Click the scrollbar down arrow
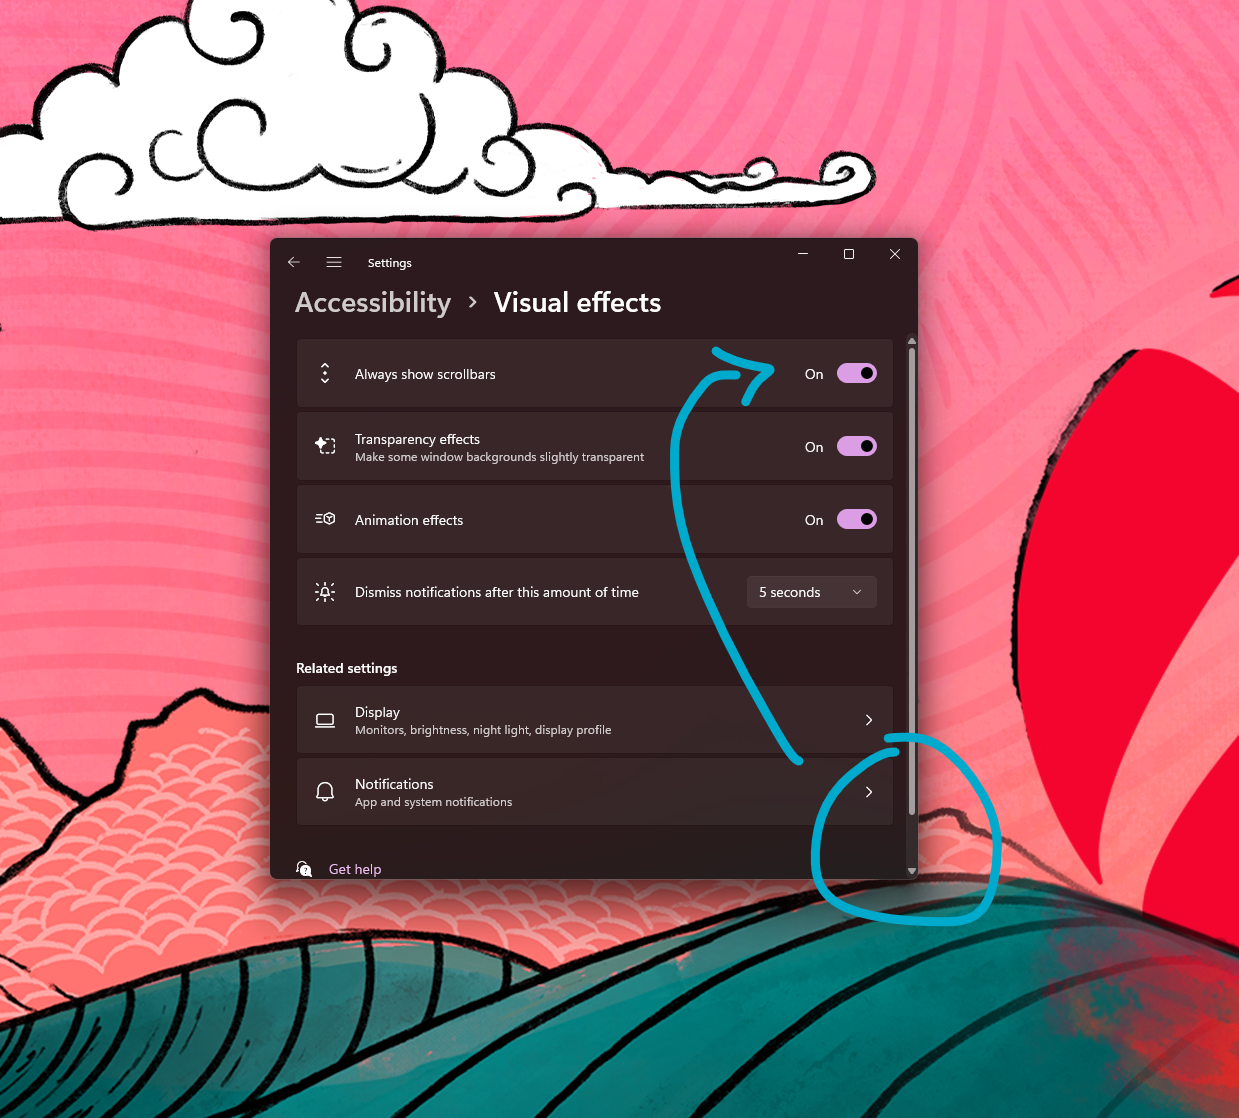The width and height of the screenshot is (1239, 1118). click(x=911, y=871)
